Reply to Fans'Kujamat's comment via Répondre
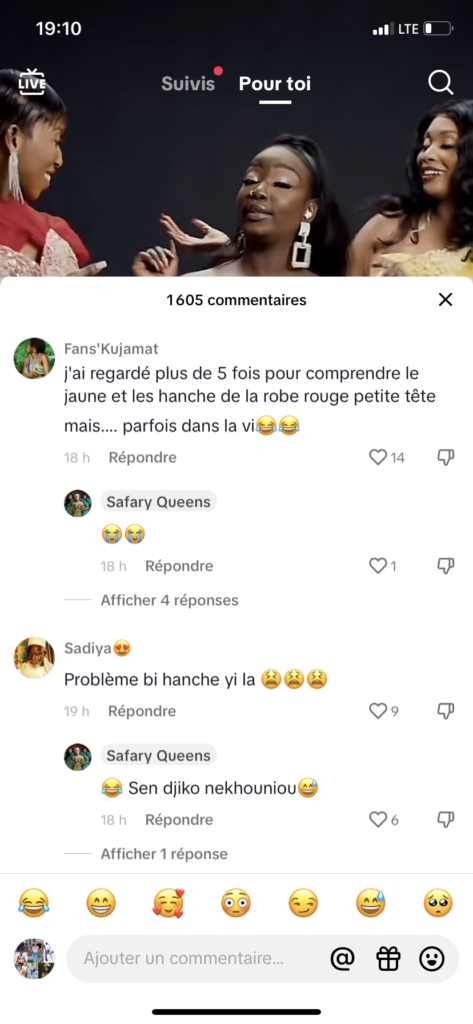473x1024 pixels. coord(142,457)
